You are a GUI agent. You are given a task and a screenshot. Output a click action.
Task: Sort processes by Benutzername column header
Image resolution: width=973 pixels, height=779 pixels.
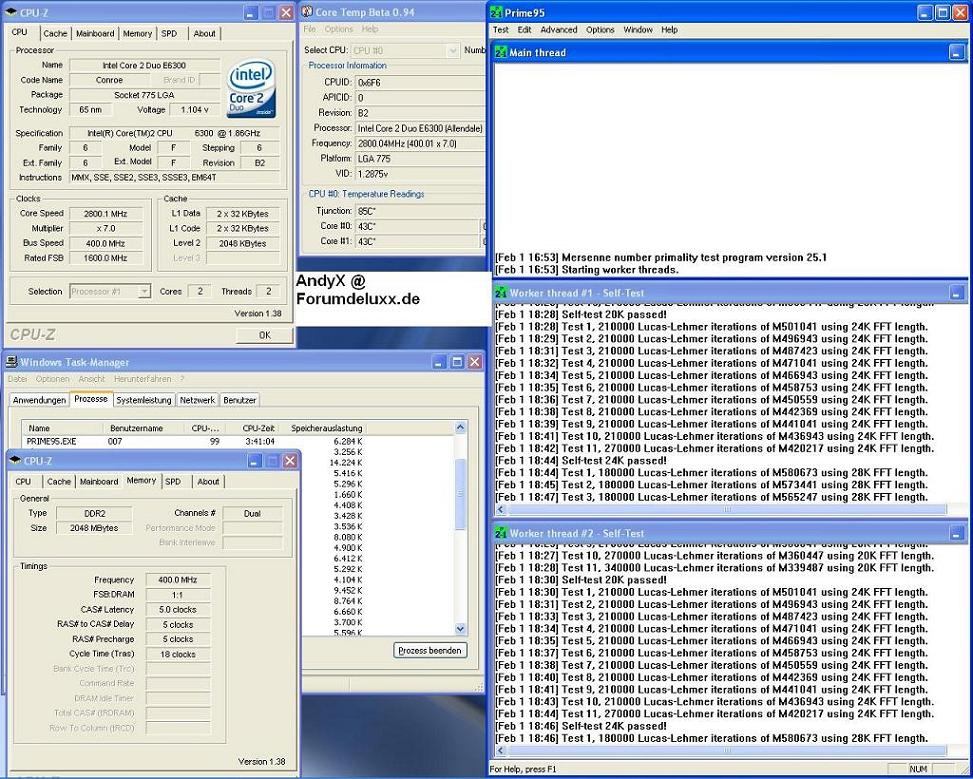(143, 428)
